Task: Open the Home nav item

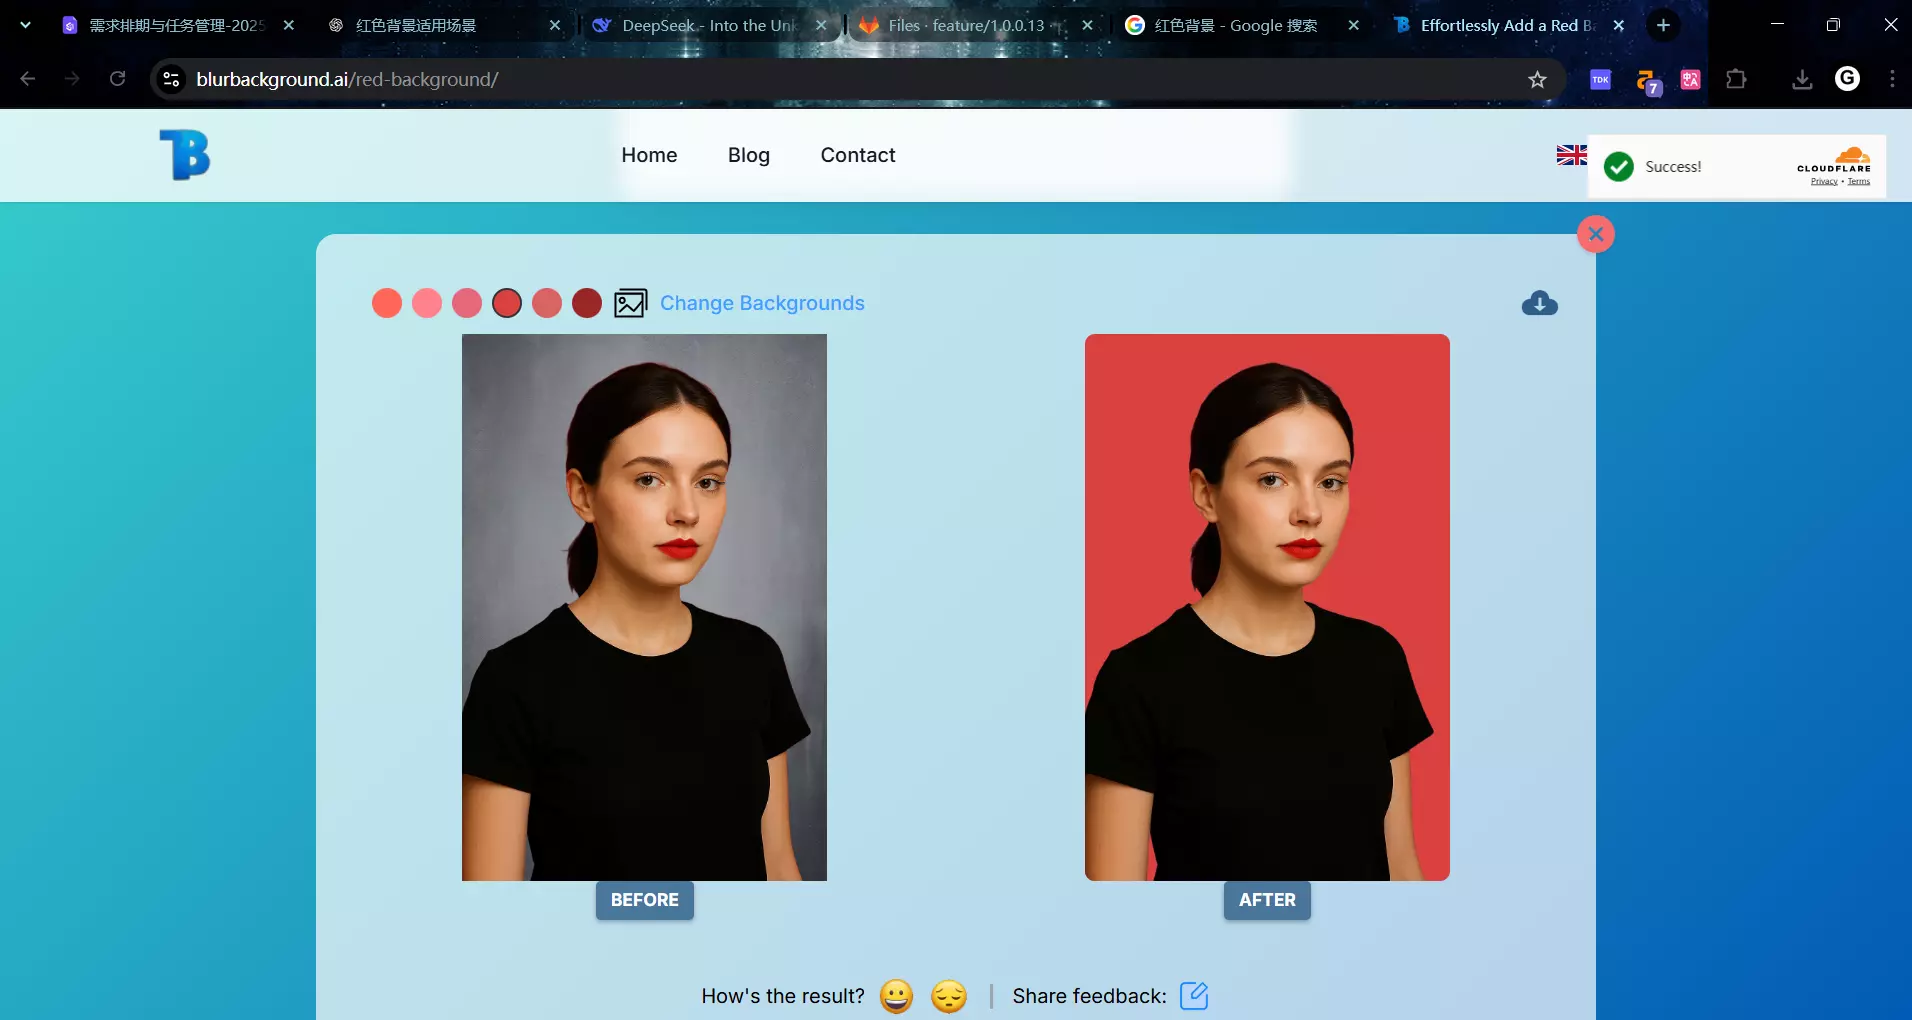Action: click(649, 155)
